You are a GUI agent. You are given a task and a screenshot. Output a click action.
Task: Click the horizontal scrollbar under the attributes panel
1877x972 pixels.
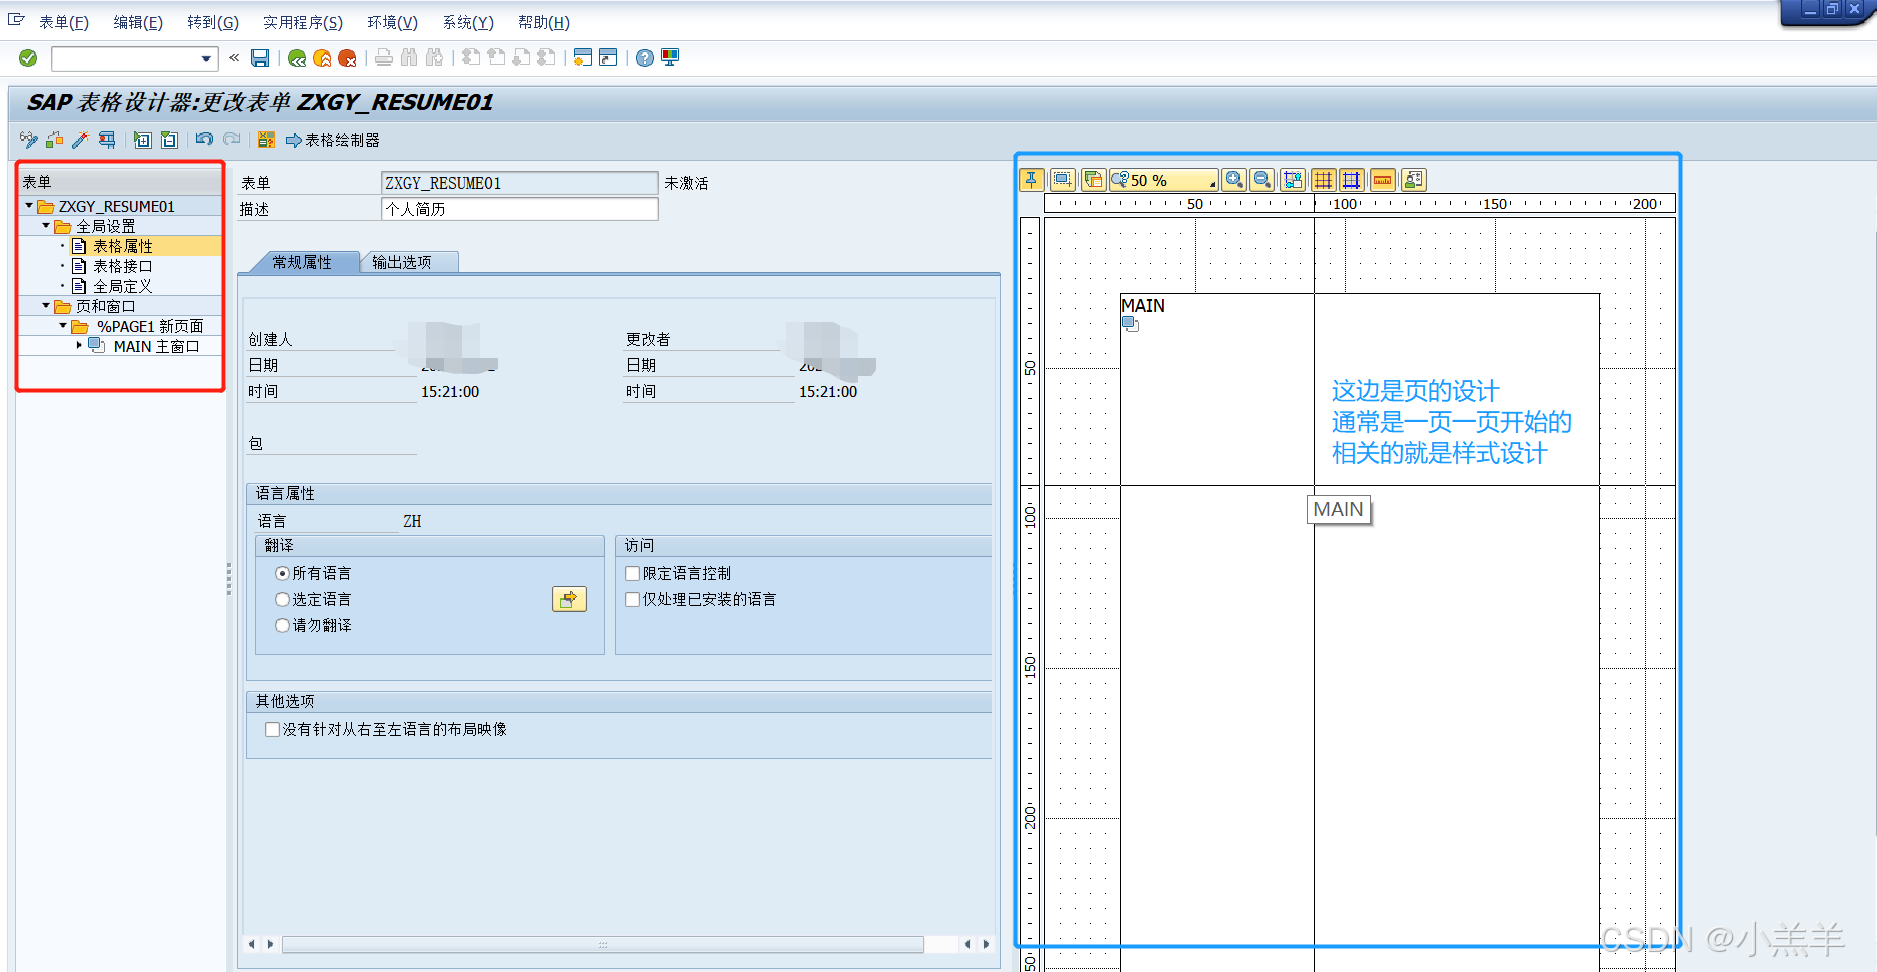[602, 944]
